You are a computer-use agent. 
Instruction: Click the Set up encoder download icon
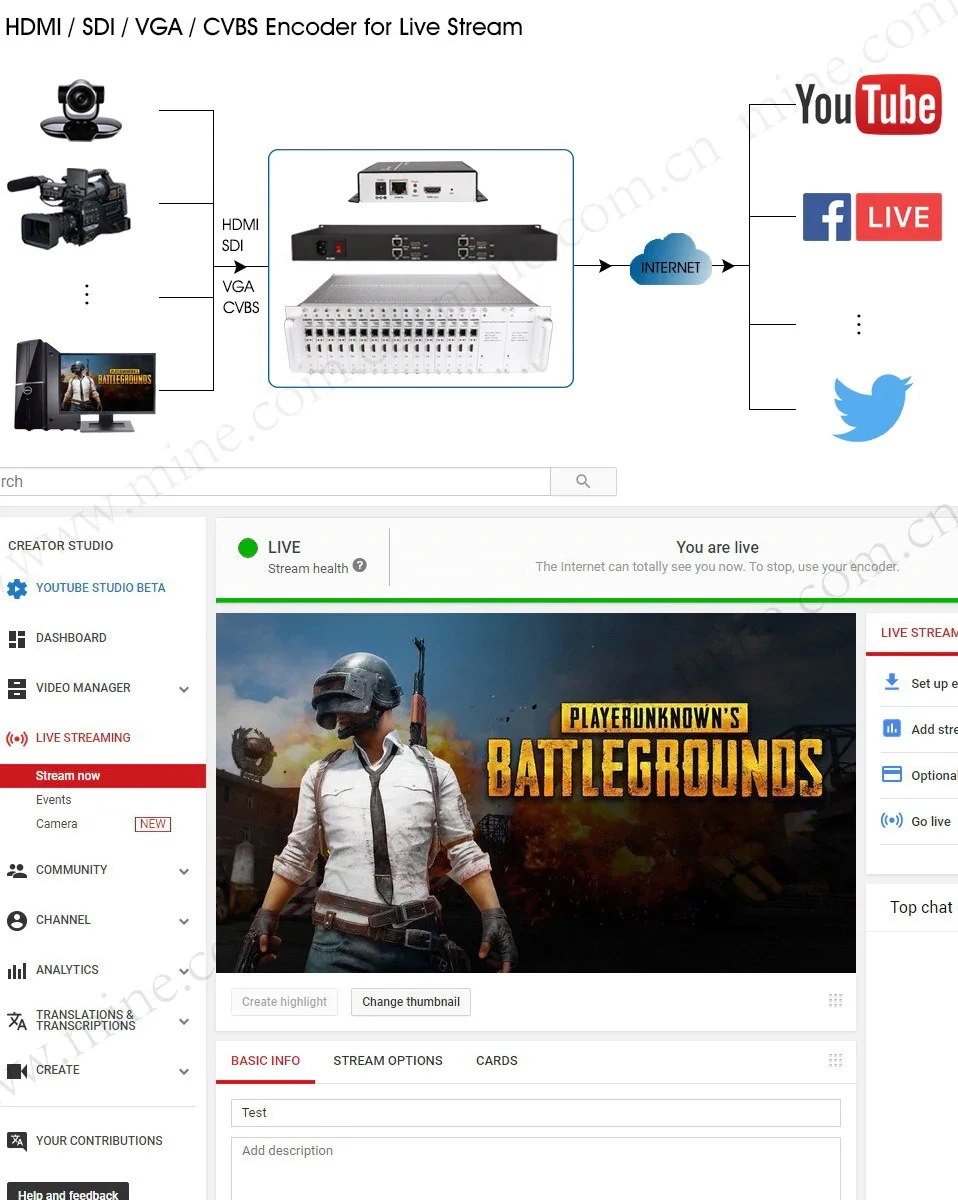892,682
